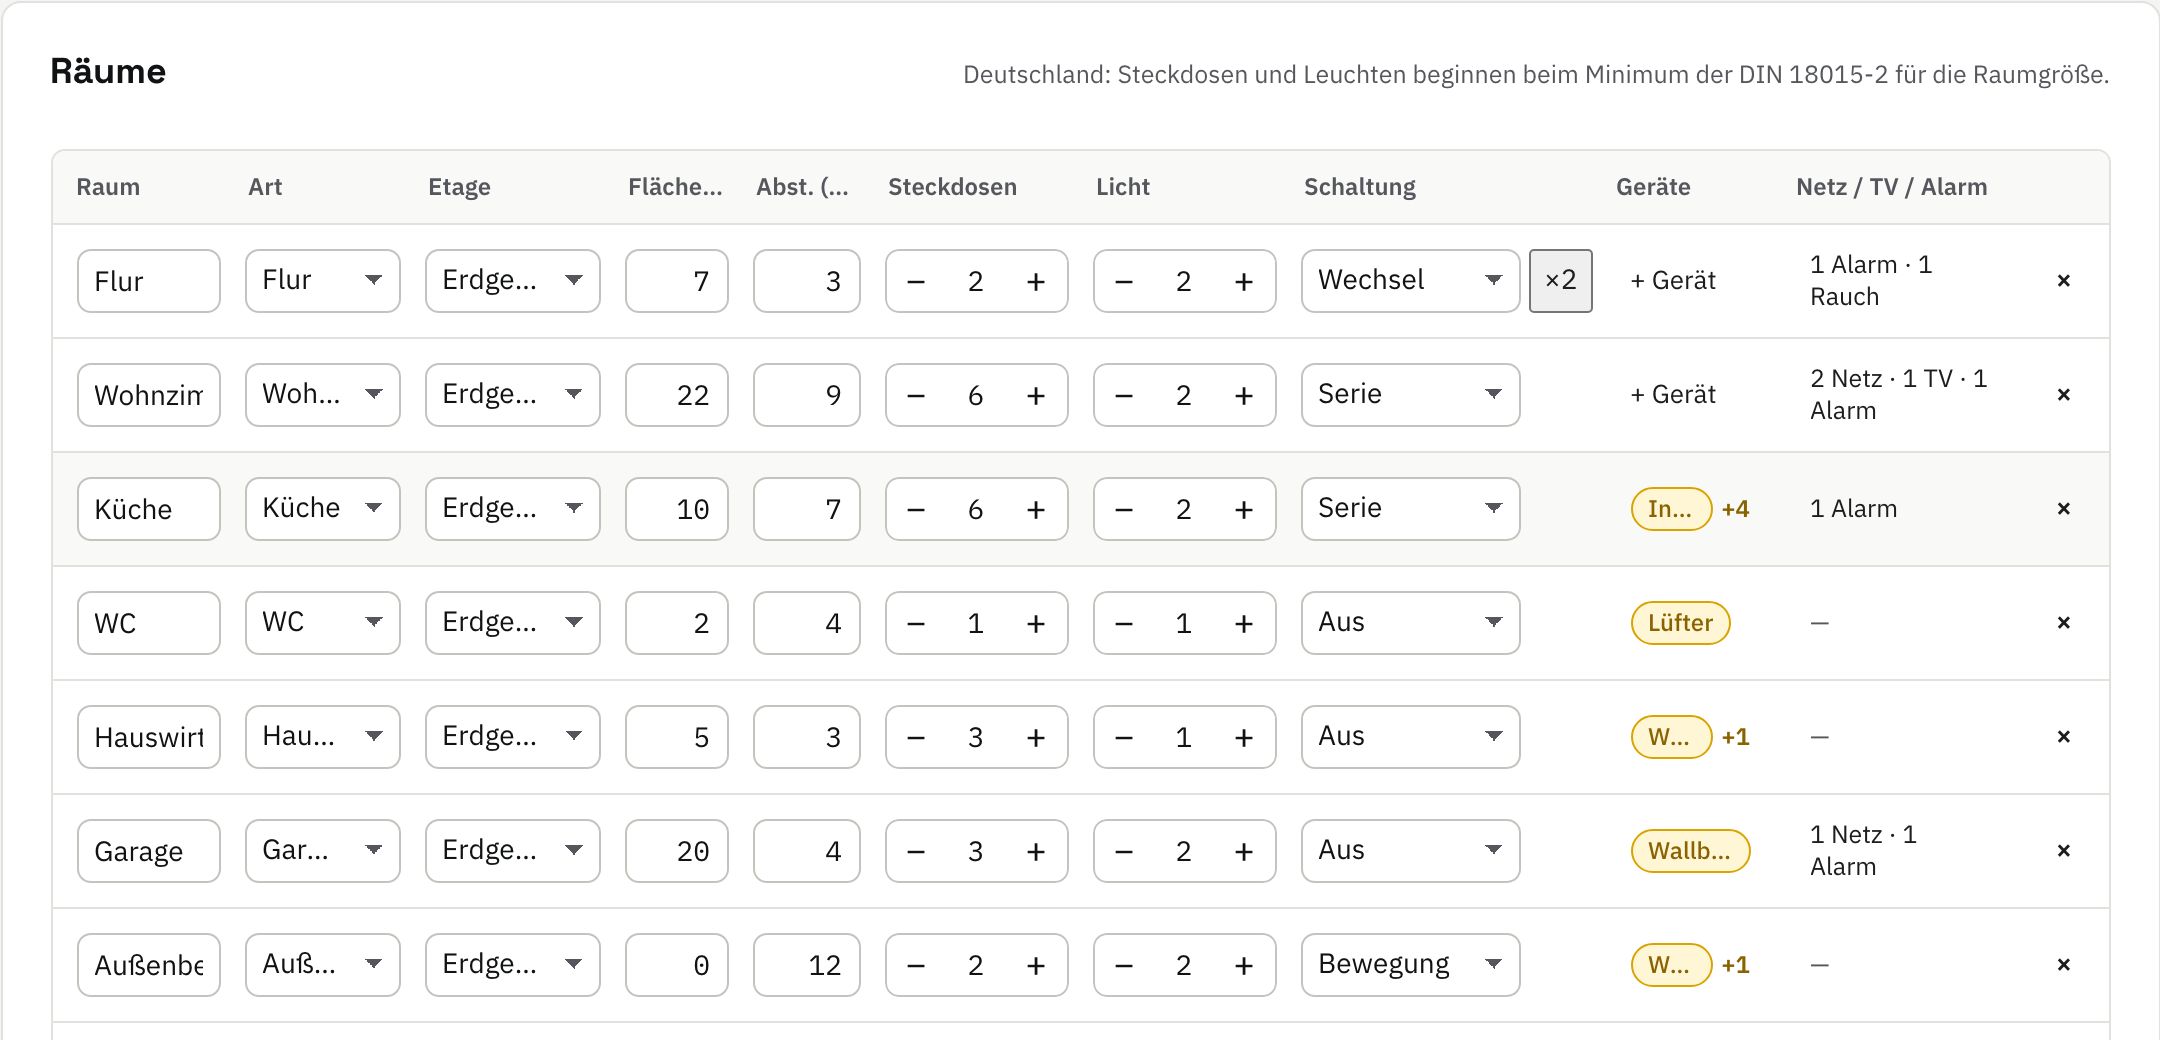2160x1040 pixels.
Task: Click the Steckdosen column header
Action: click(x=952, y=187)
